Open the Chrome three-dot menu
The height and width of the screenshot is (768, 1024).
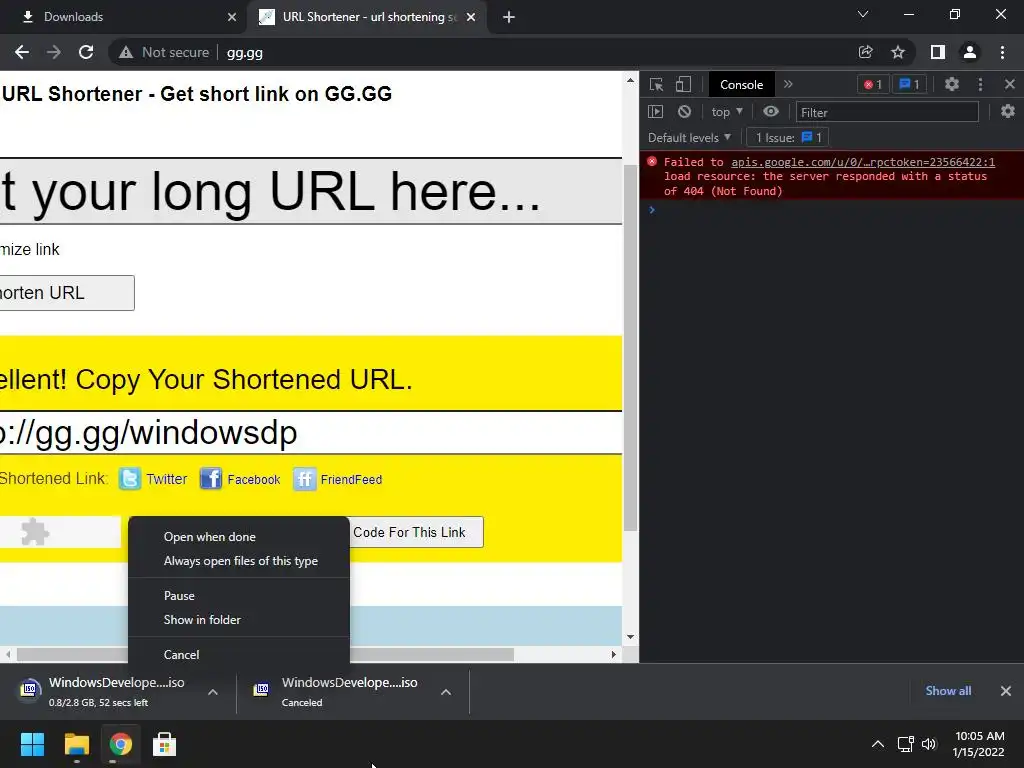pos(1002,52)
